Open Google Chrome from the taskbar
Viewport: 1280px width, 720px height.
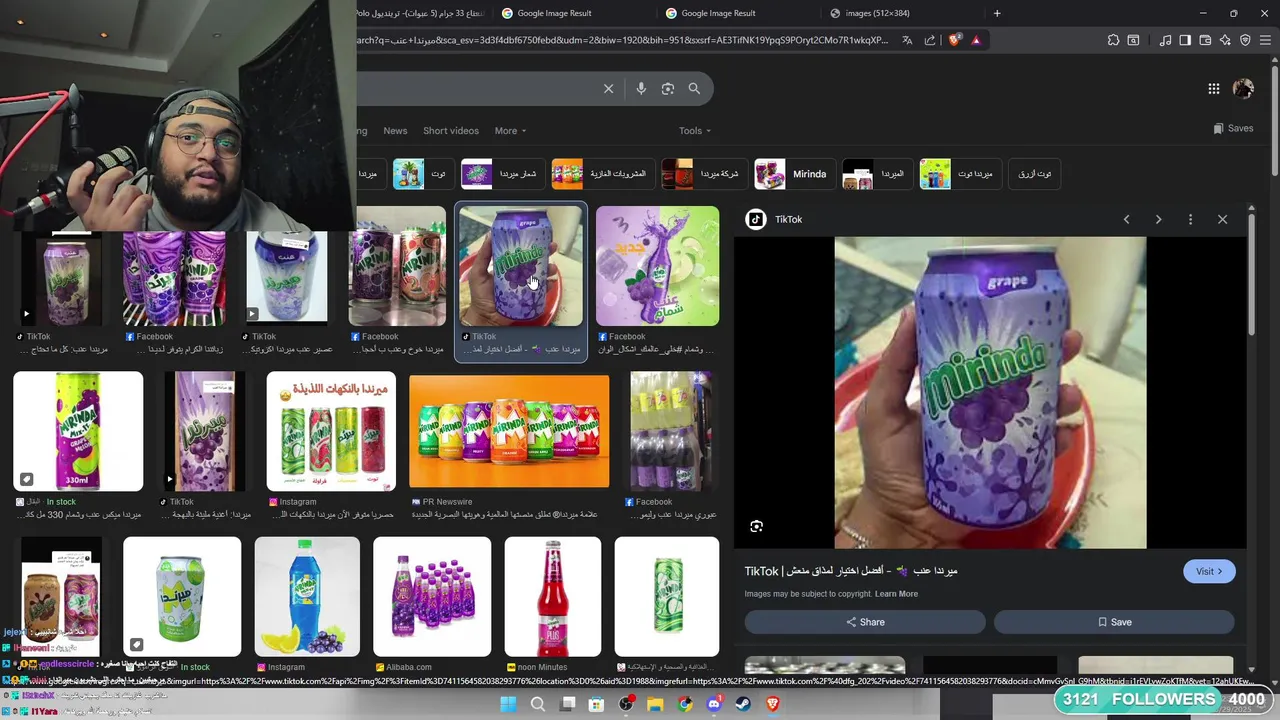pyautogui.click(x=684, y=704)
